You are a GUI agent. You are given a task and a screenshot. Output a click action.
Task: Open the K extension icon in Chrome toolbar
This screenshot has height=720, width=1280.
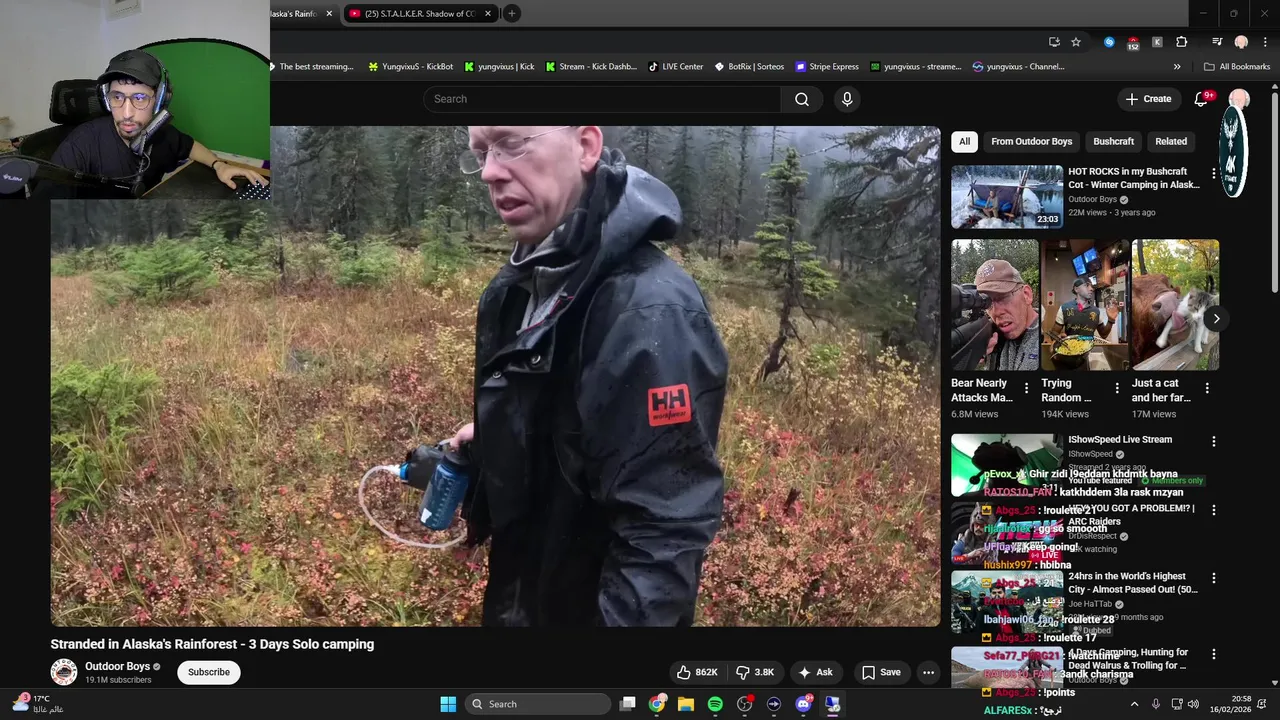click(1158, 42)
